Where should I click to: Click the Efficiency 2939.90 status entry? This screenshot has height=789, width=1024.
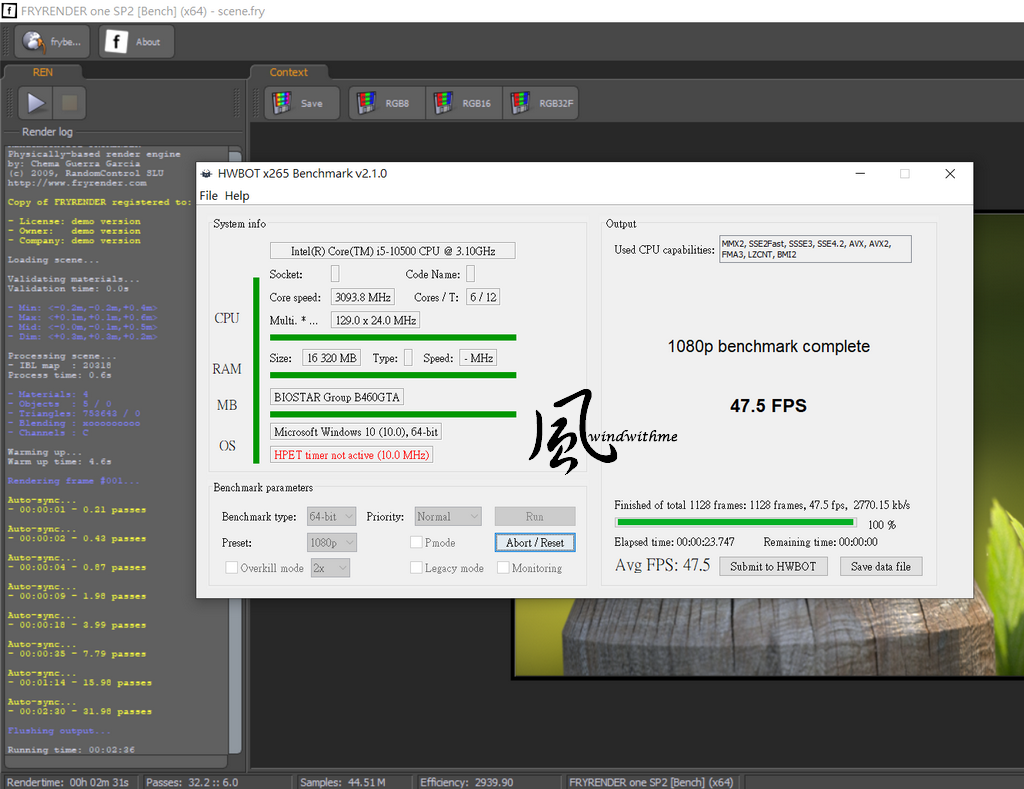tap(467, 782)
